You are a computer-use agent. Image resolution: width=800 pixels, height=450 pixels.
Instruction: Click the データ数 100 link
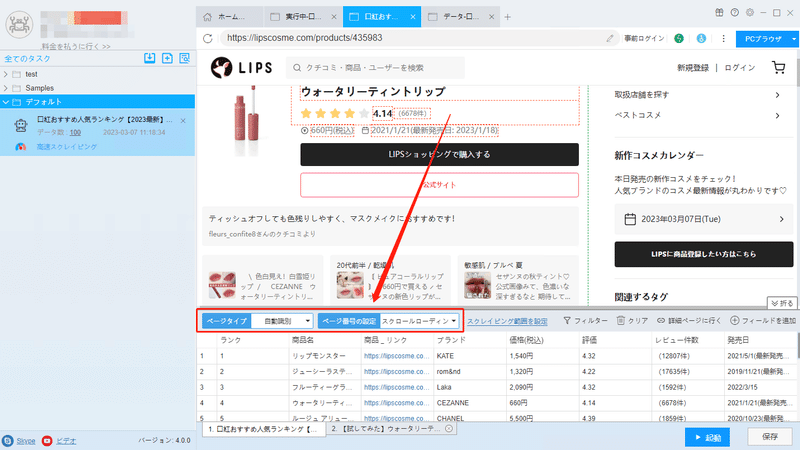tap(76, 133)
